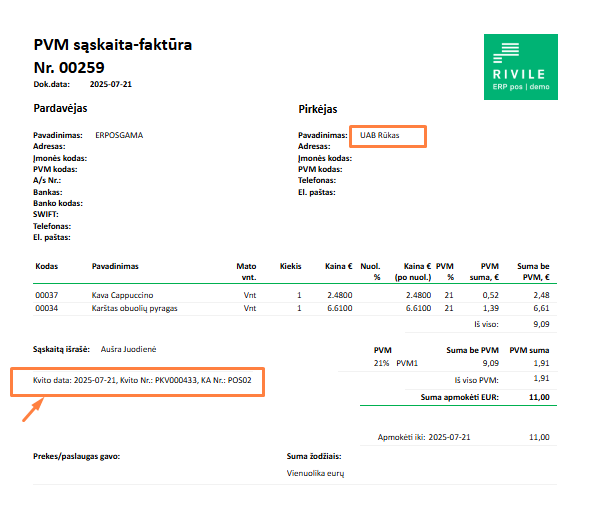This screenshot has height=528, width=594.
Task: Click the Kiekis column header
Action: [291, 266]
